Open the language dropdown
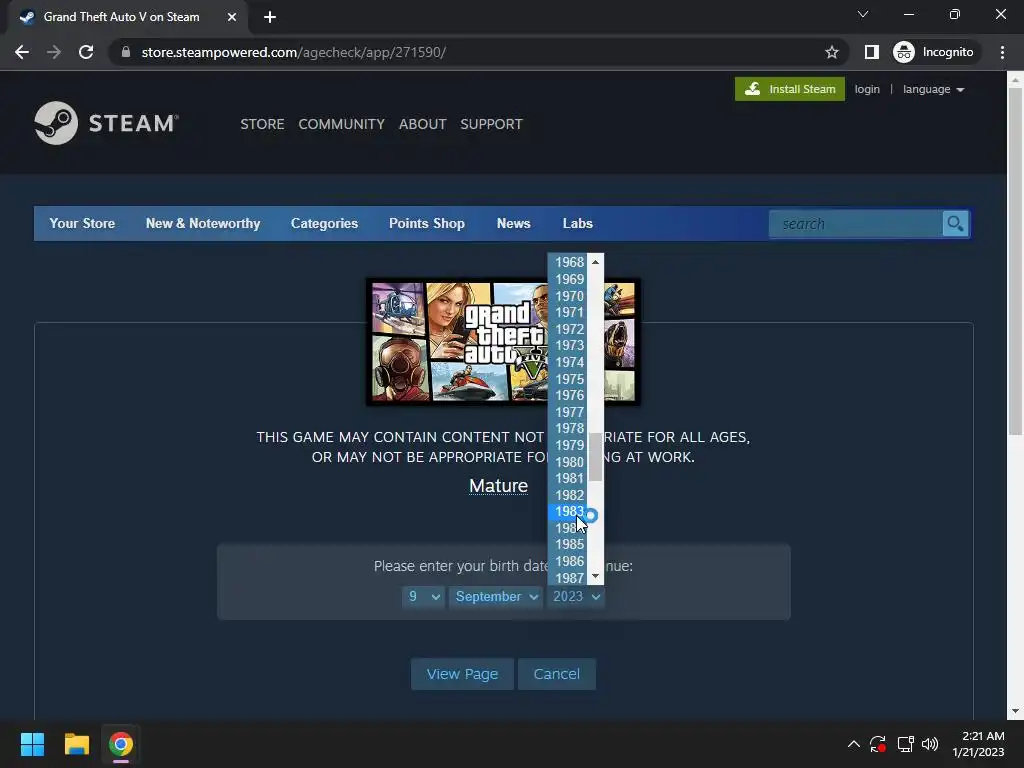 point(933,89)
